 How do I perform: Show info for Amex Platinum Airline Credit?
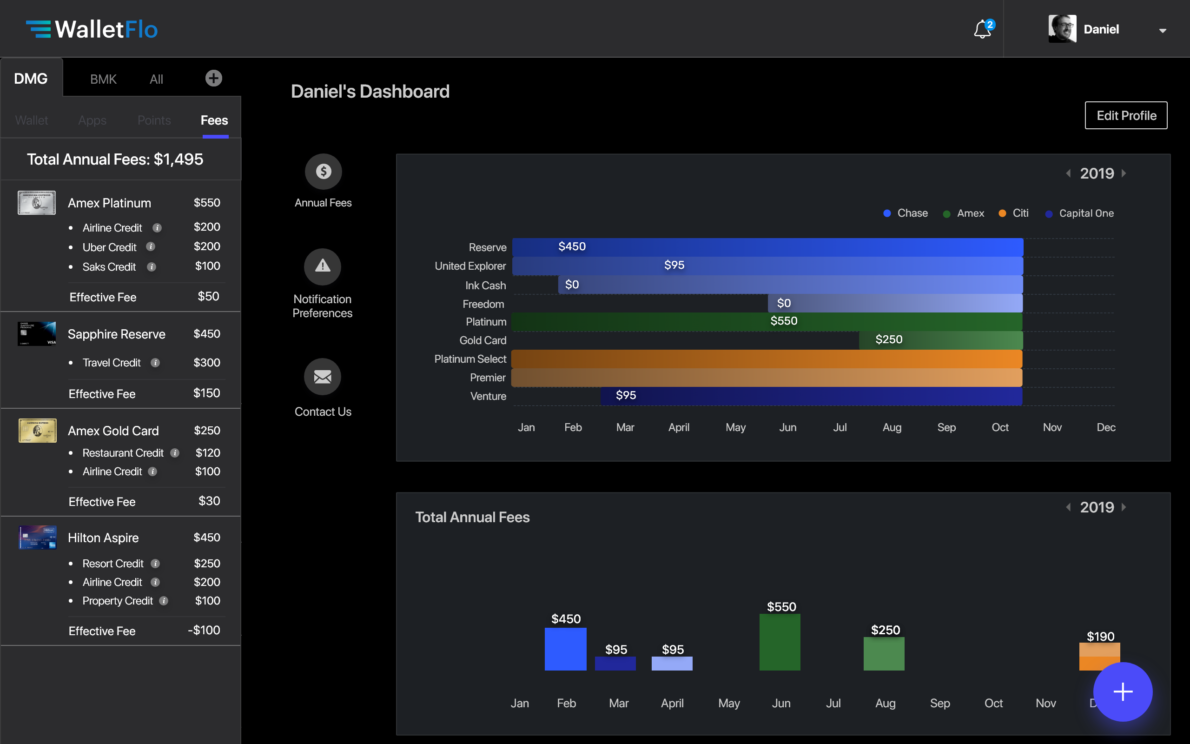click(x=157, y=228)
